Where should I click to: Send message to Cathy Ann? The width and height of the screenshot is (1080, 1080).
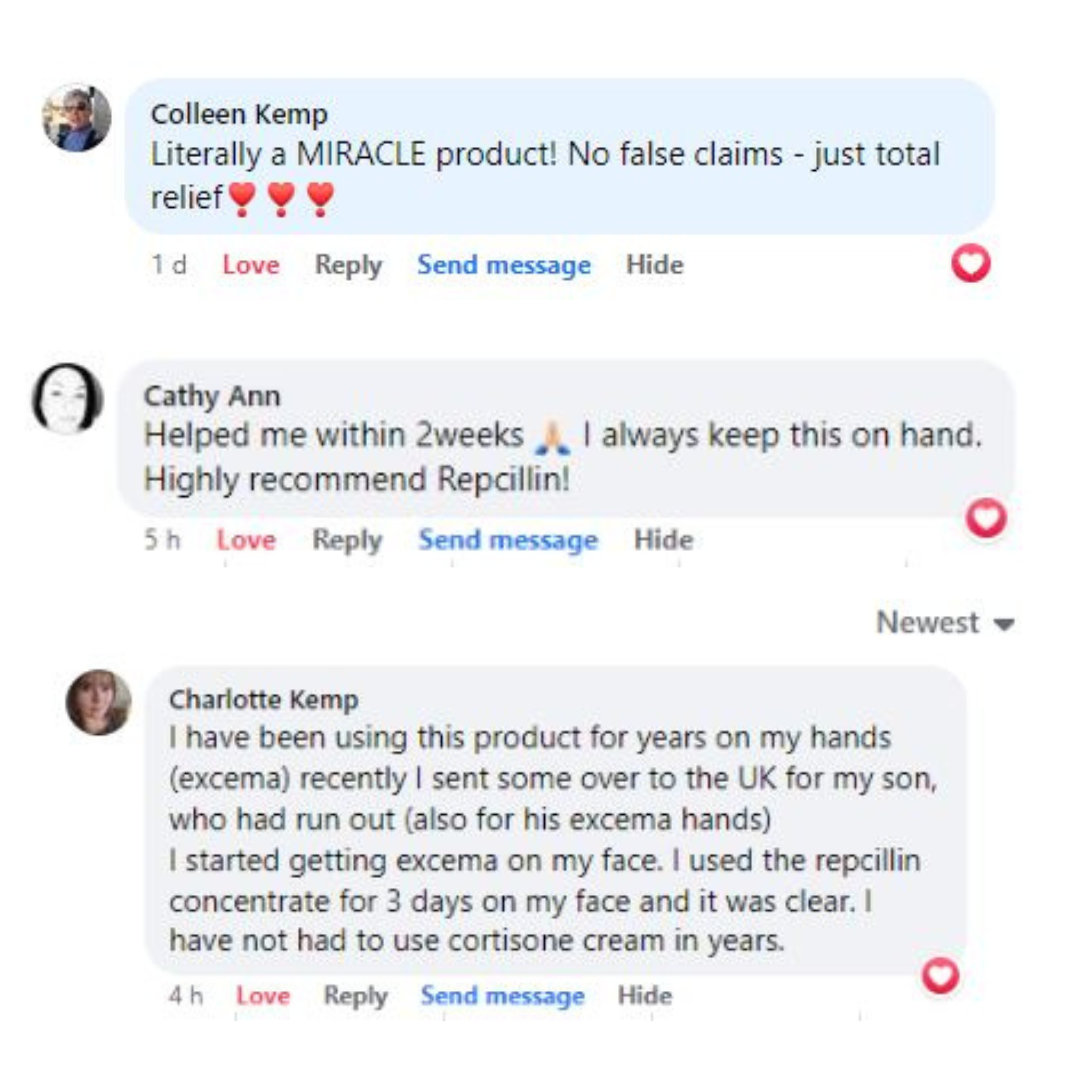pos(508,541)
